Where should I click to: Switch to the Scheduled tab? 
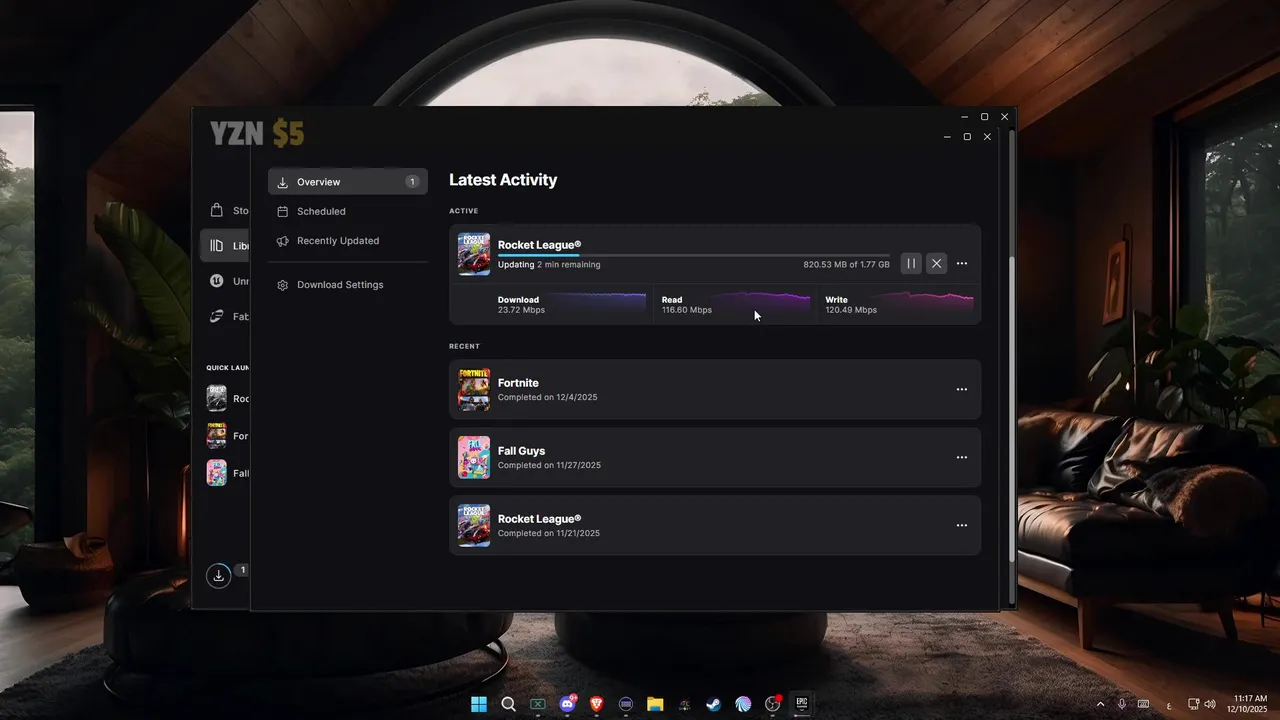coord(348,211)
